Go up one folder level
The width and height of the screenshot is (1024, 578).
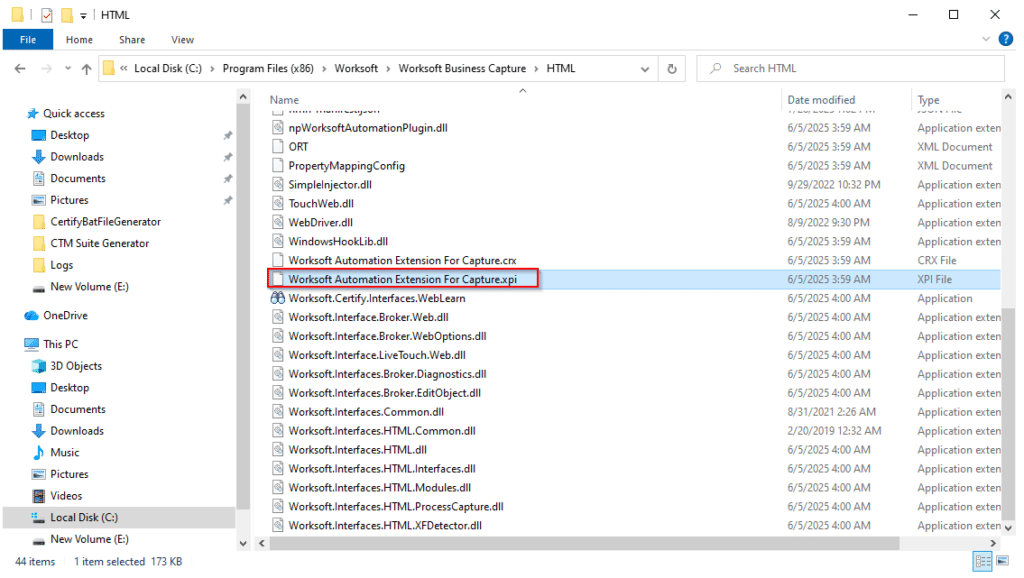coord(86,69)
